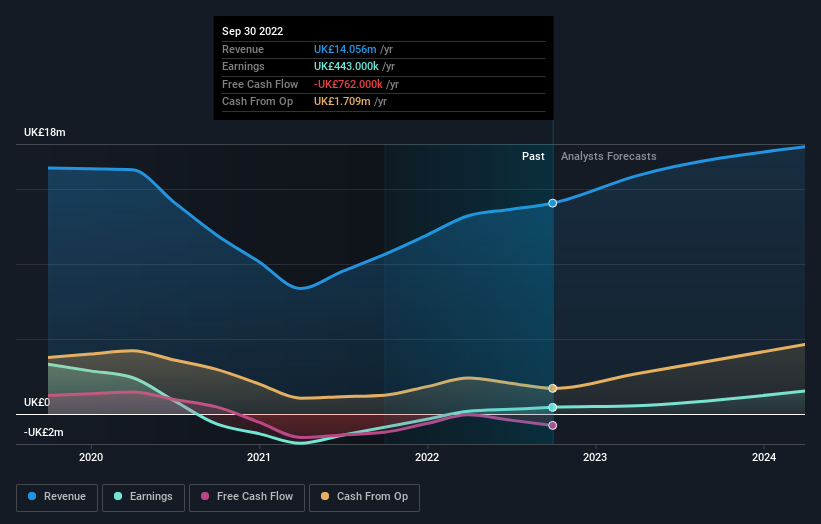Image resolution: width=821 pixels, height=524 pixels.
Task: Click the Past label on chart
Action: 533,157
